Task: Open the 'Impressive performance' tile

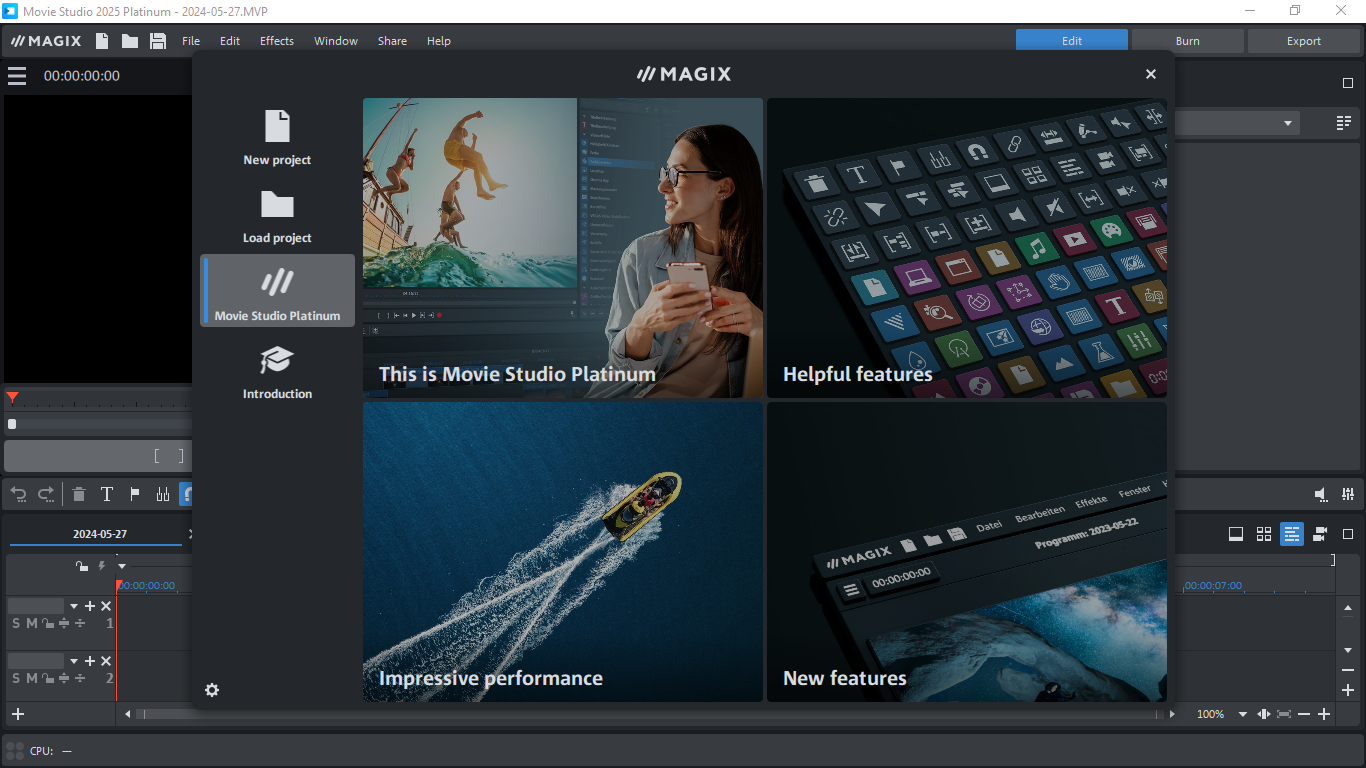Action: (563, 552)
